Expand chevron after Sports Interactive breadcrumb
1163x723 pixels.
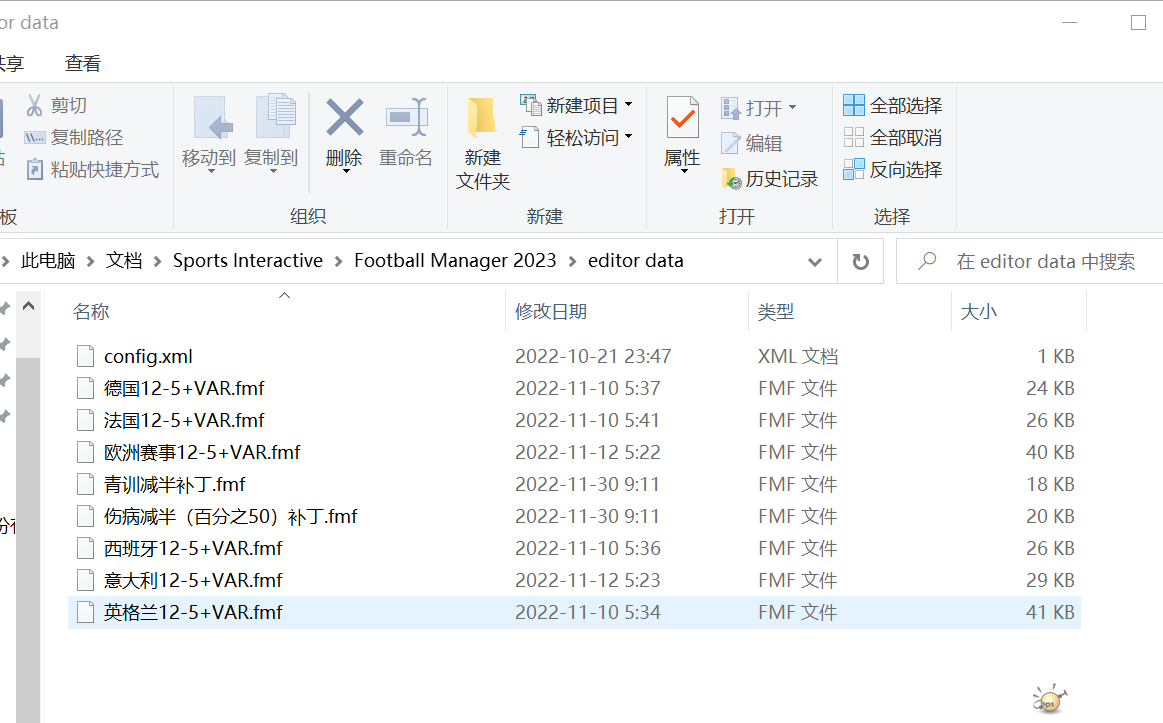338,262
